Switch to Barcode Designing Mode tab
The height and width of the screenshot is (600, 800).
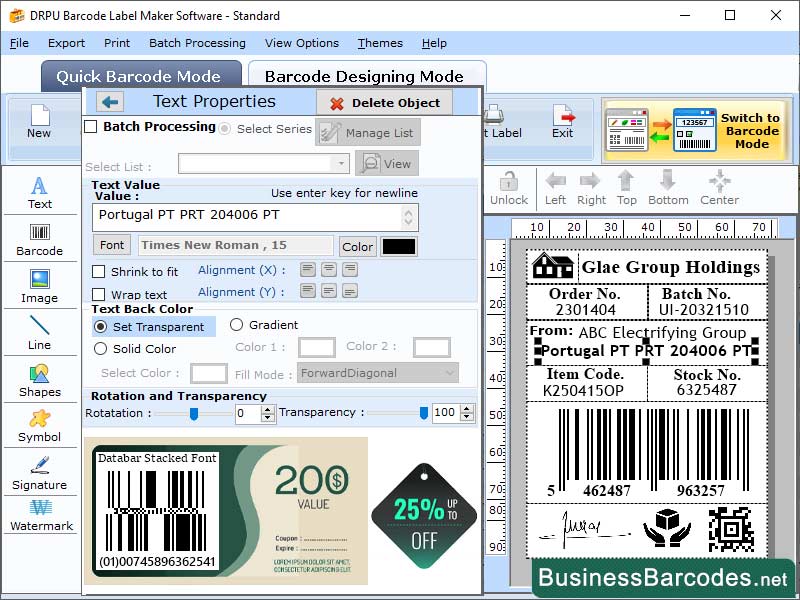367,76
